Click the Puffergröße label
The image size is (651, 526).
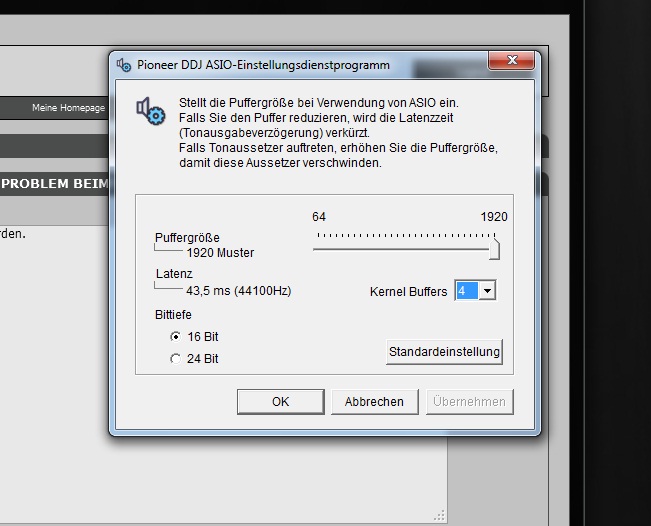pos(187,238)
